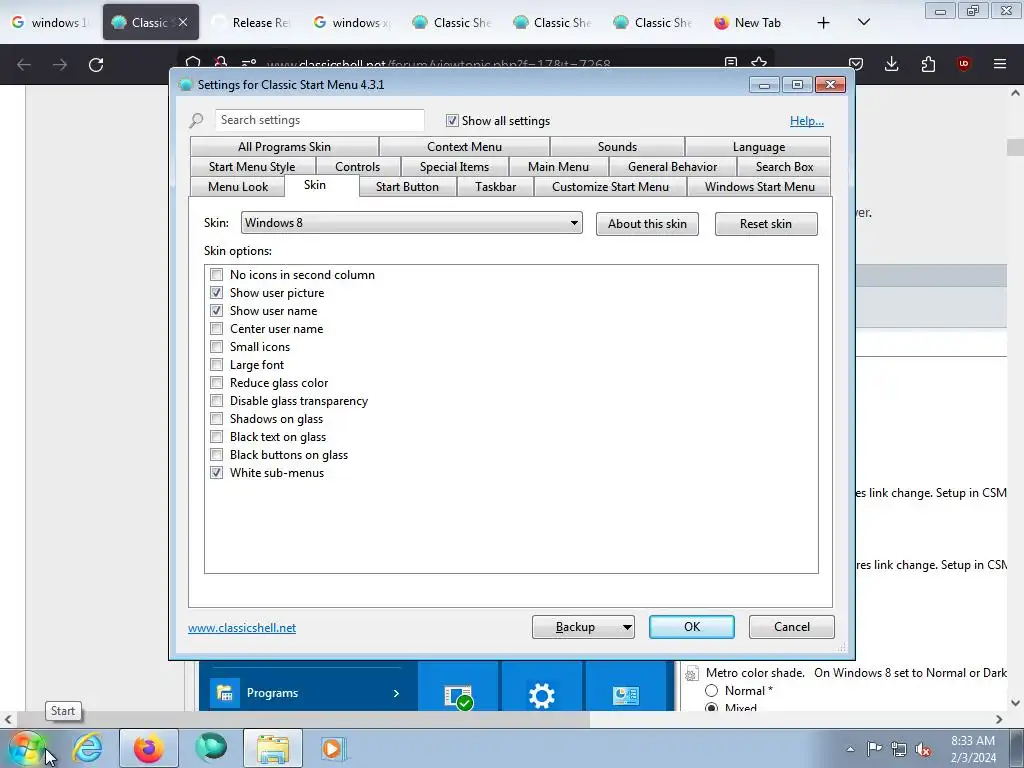
Task: Open General Behavior tab
Action: point(673,167)
